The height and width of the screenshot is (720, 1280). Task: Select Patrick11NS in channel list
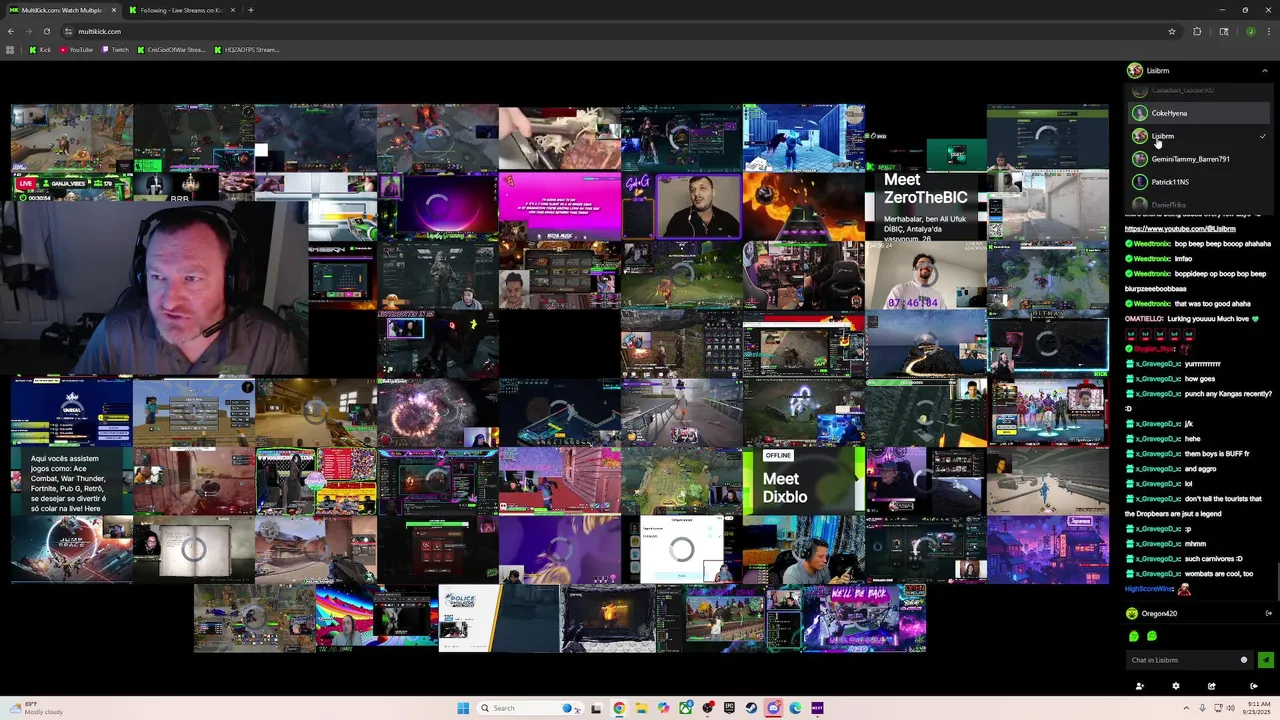tap(1198, 182)
